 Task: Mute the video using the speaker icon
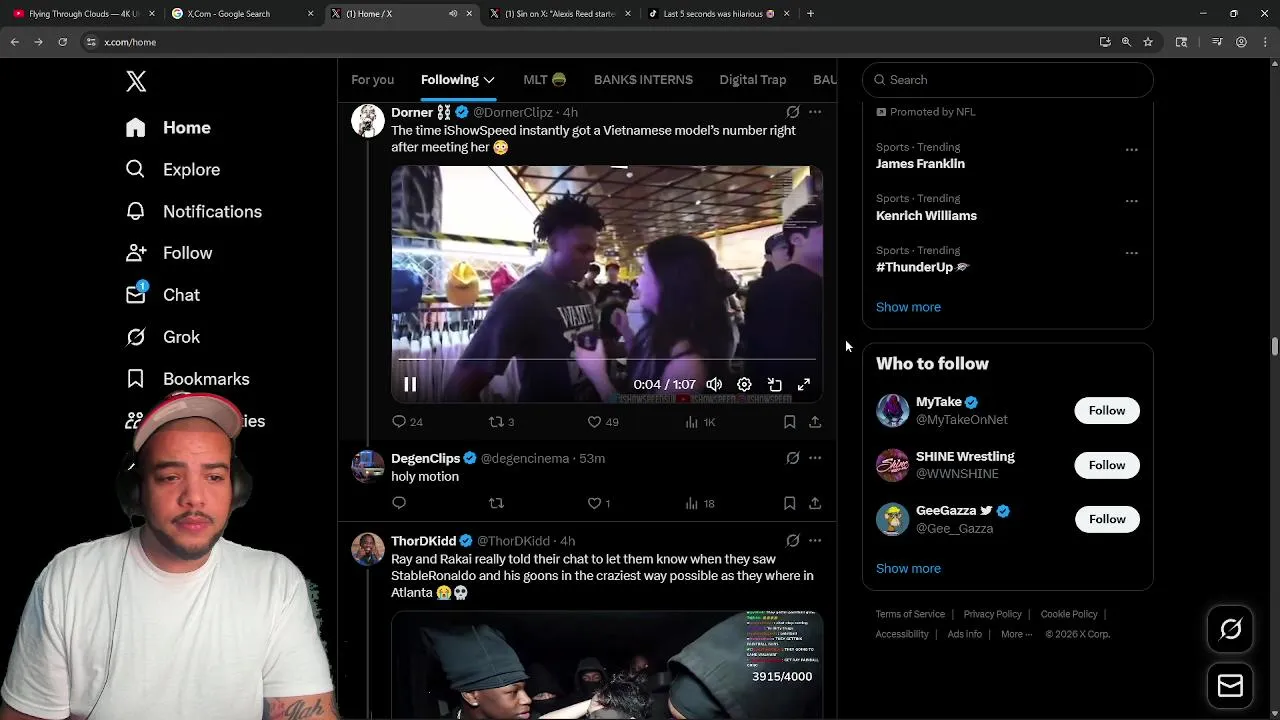[x=714, y=385]
